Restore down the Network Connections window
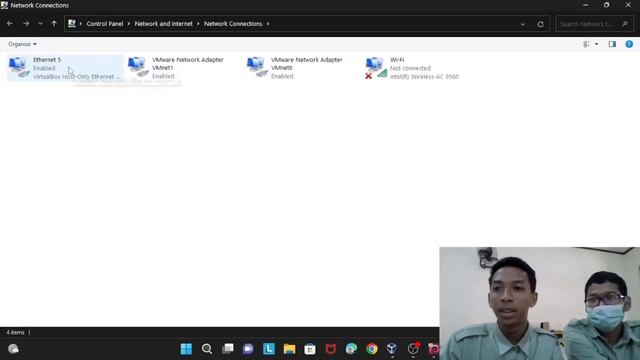Screen dimensions: 640x360 tap(607, 5)
